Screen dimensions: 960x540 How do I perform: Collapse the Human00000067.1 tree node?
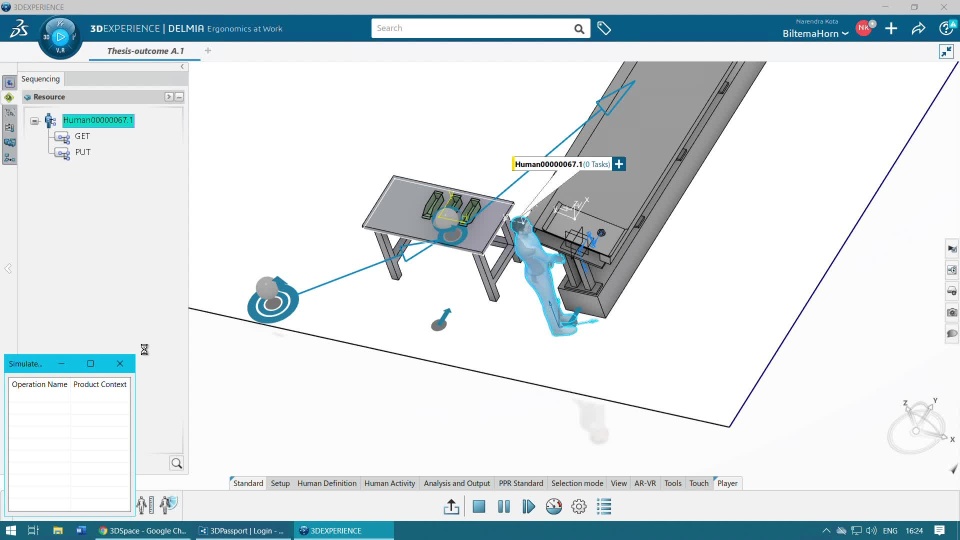click(x=34, y=121)
